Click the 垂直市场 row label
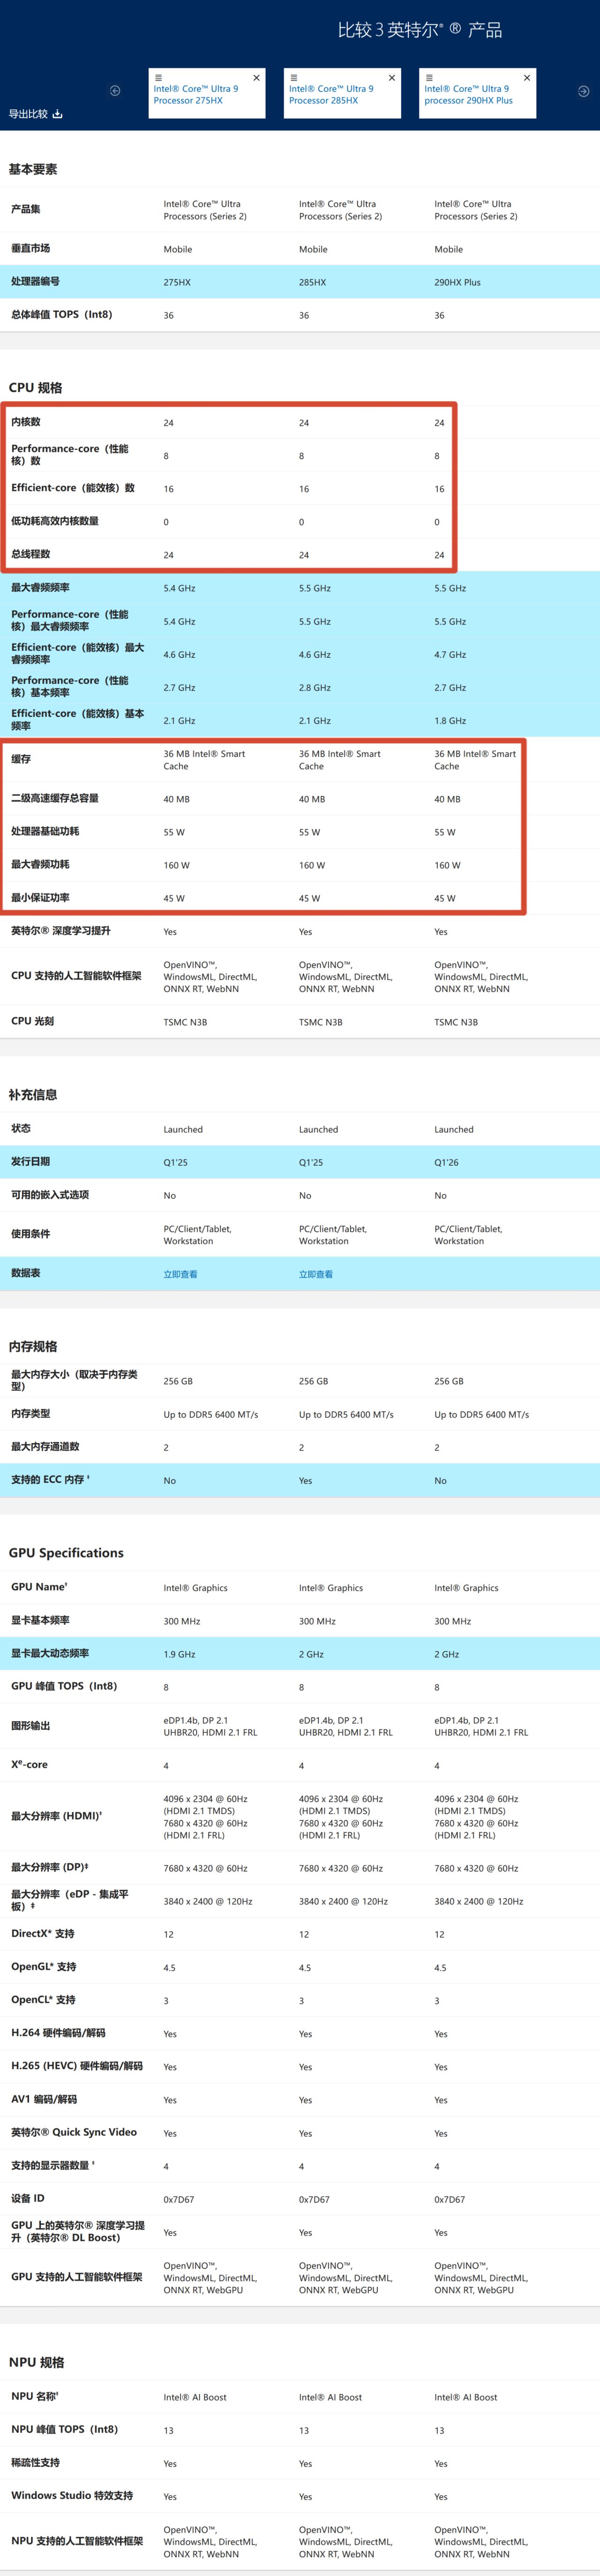Image resolution: width=600 pixels, height=2576 pixels. [30, 248]
